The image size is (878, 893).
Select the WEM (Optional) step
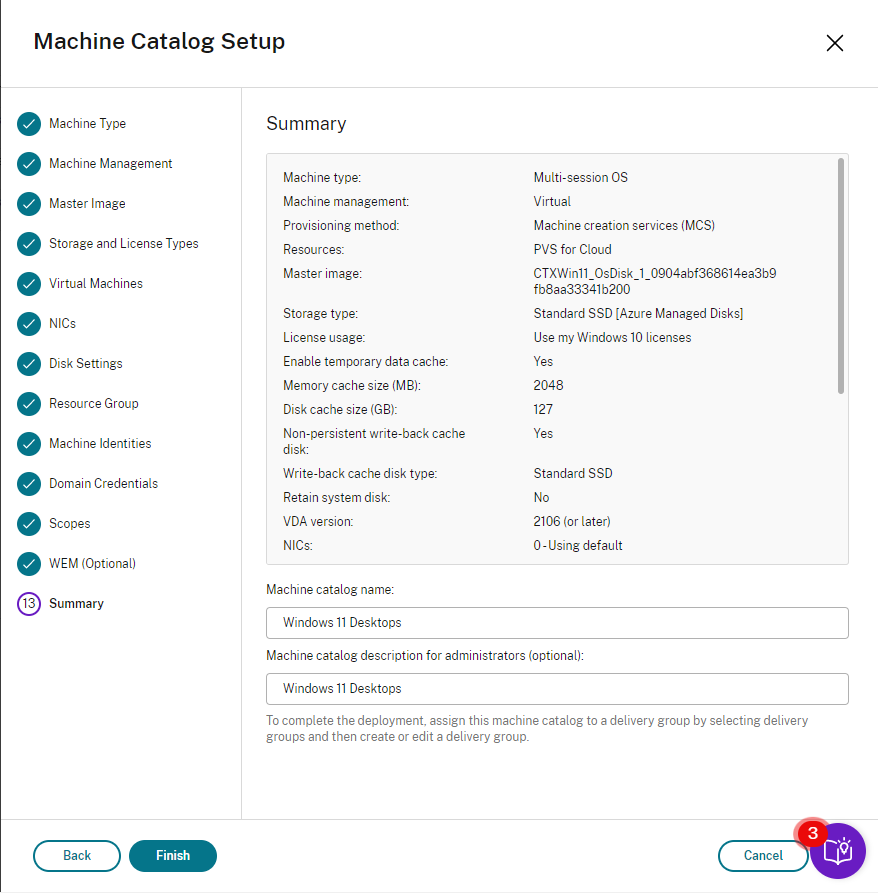tap(92, 564)
